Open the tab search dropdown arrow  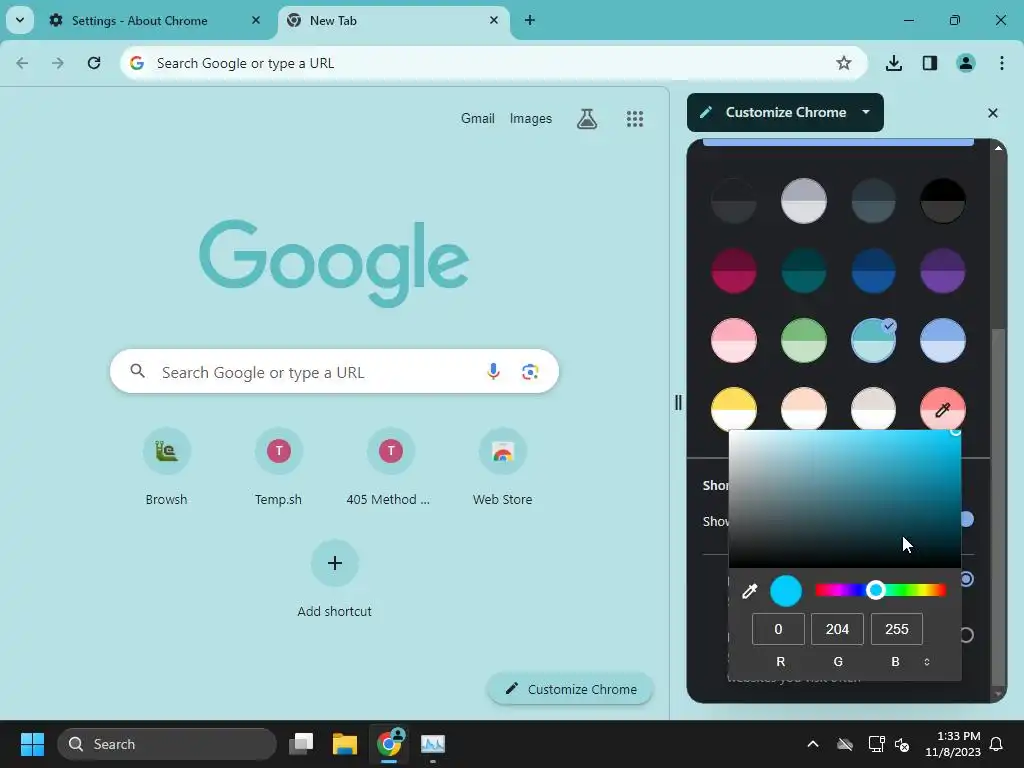20,20
